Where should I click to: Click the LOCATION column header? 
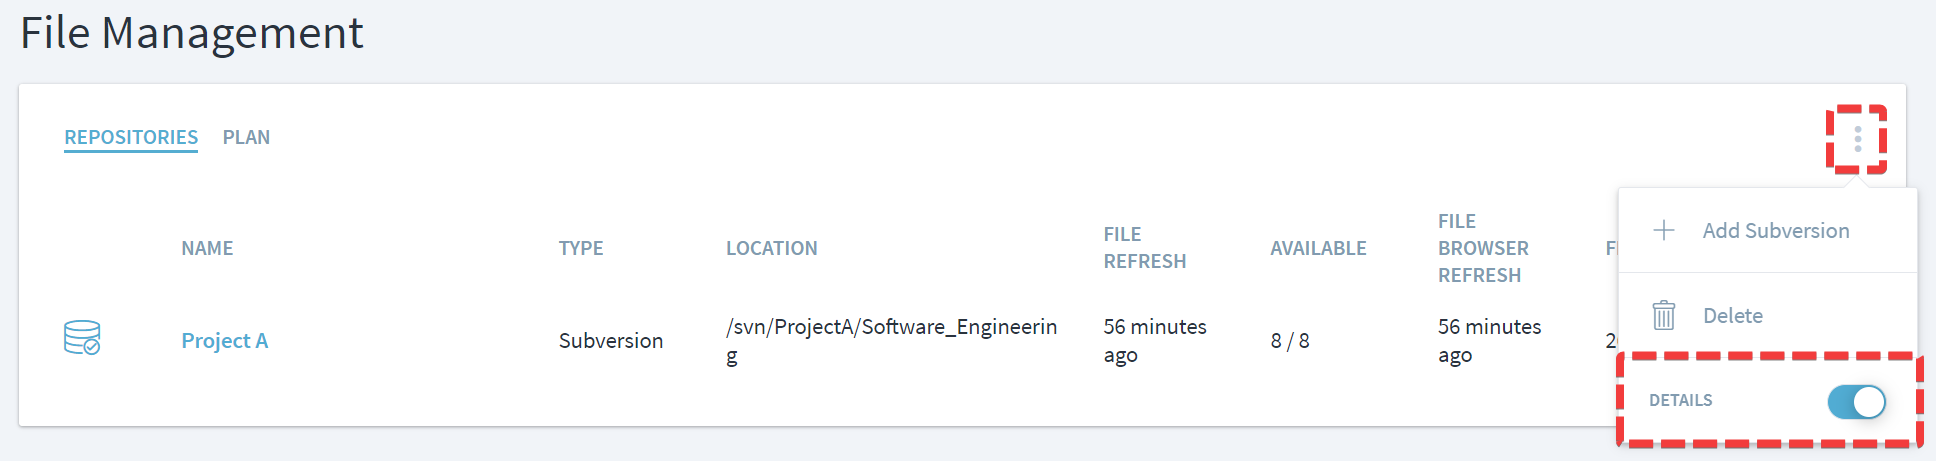pos(771,248)
